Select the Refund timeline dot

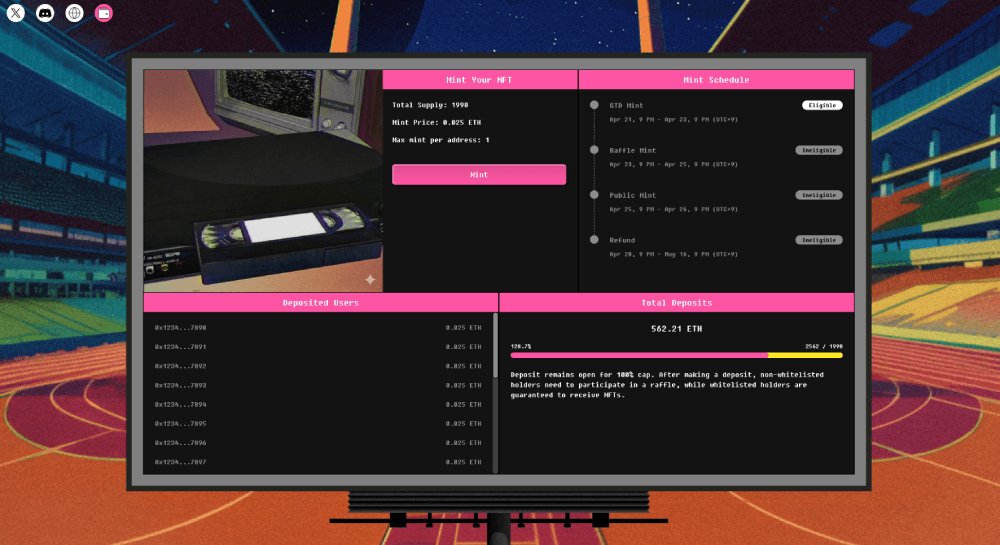tap(594, 240)
